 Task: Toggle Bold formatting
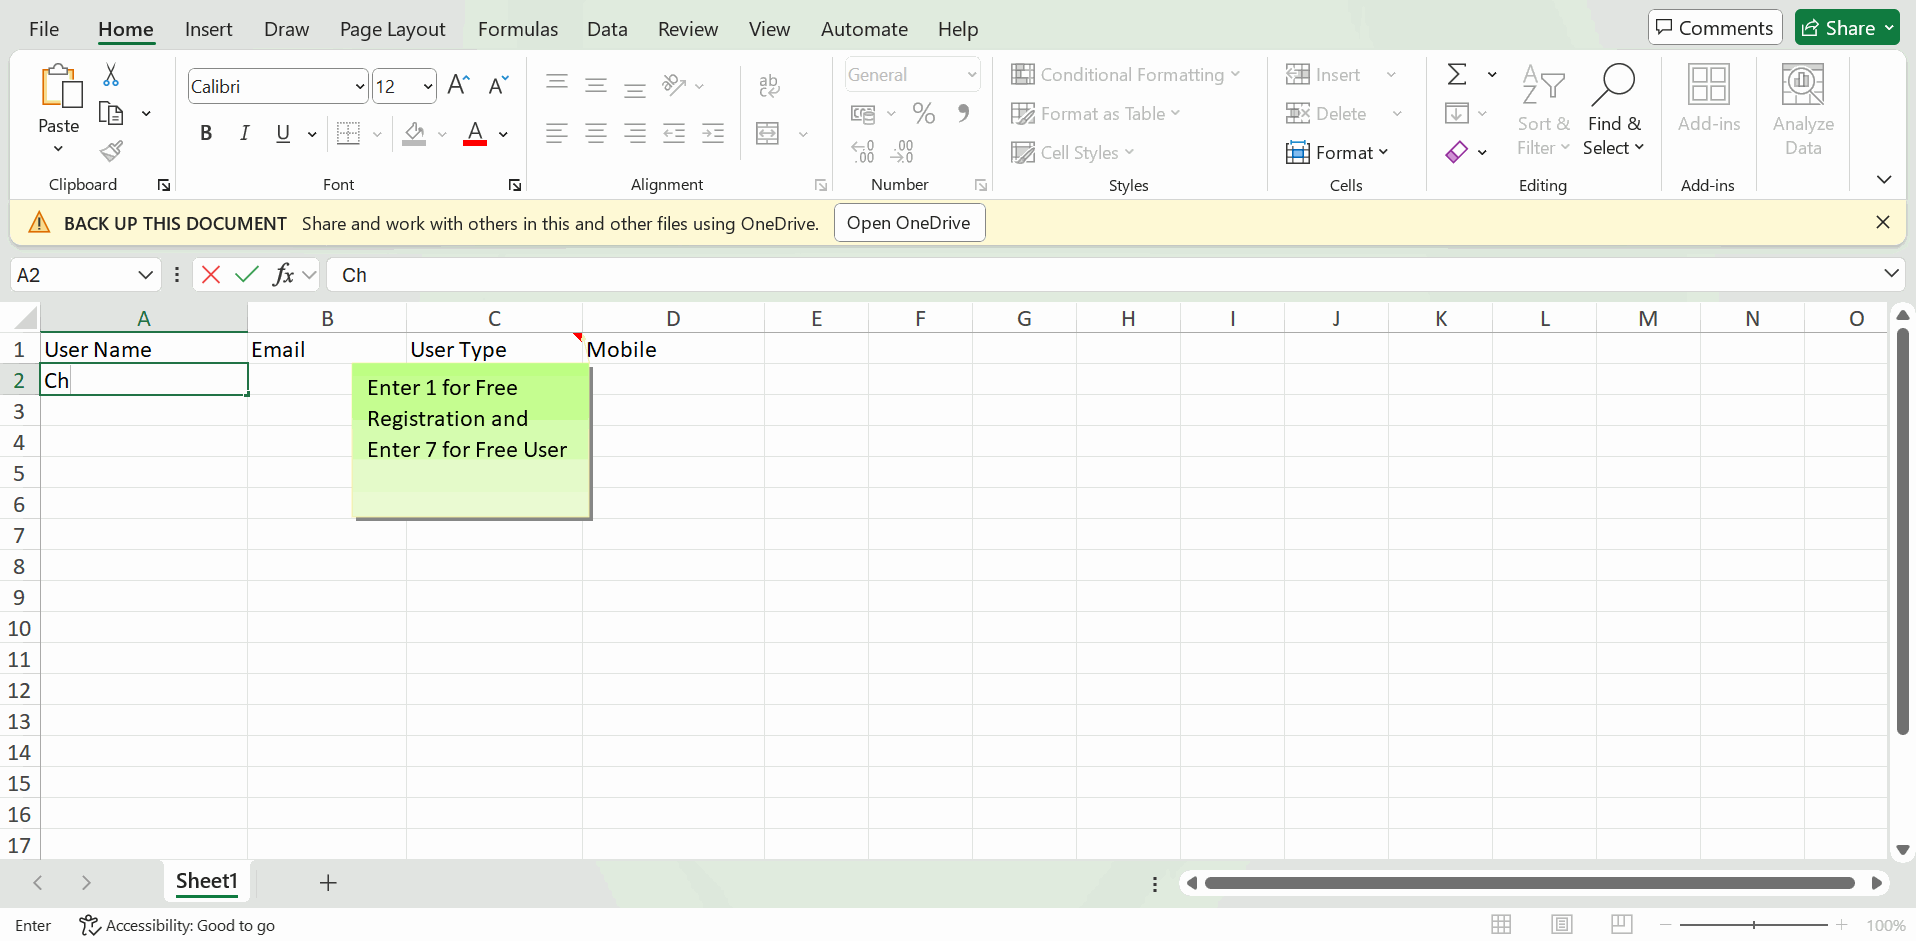coord(206,133)
